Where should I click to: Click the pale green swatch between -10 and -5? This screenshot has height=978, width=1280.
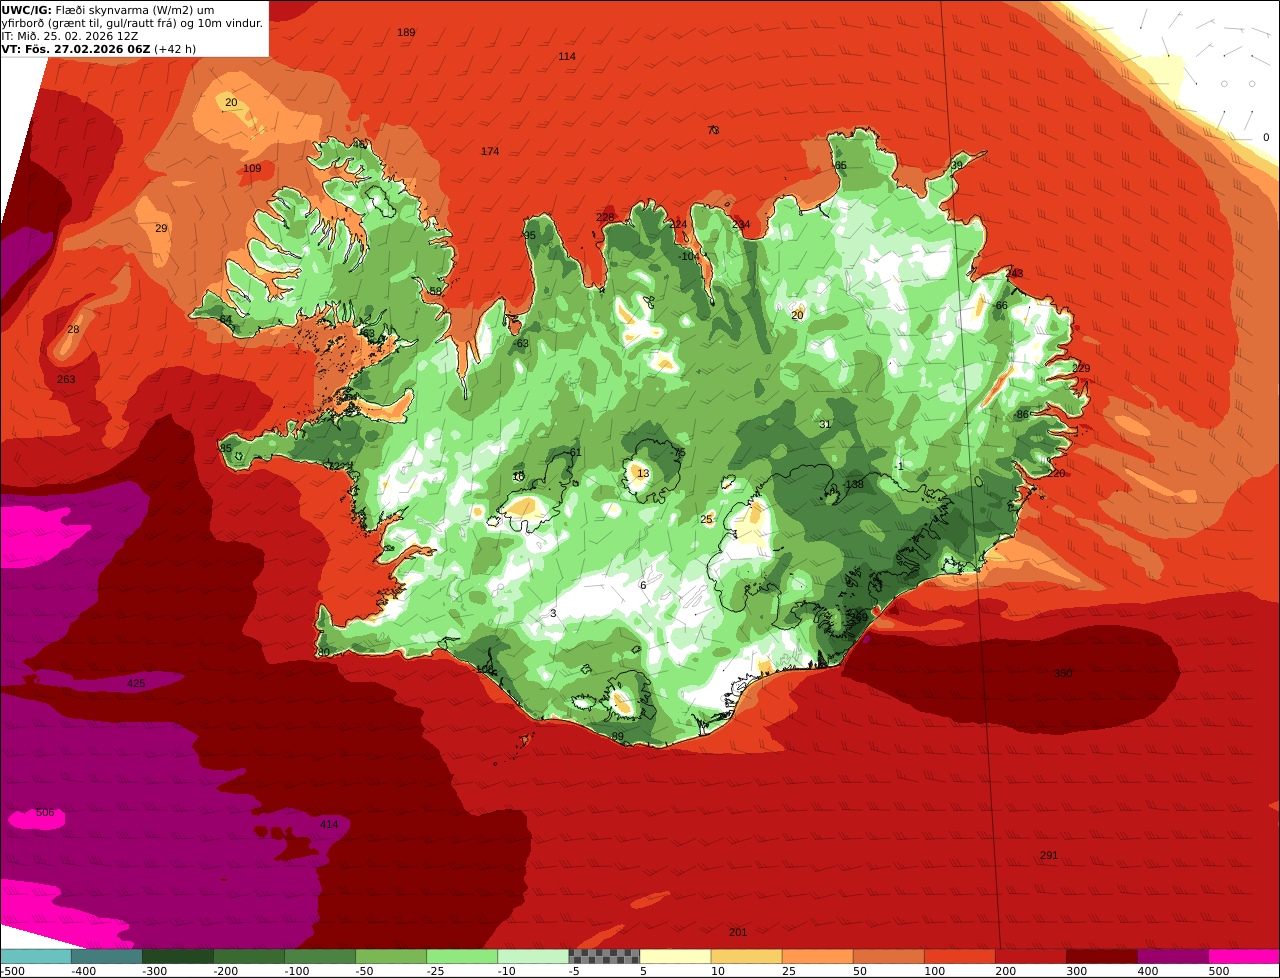532,956
